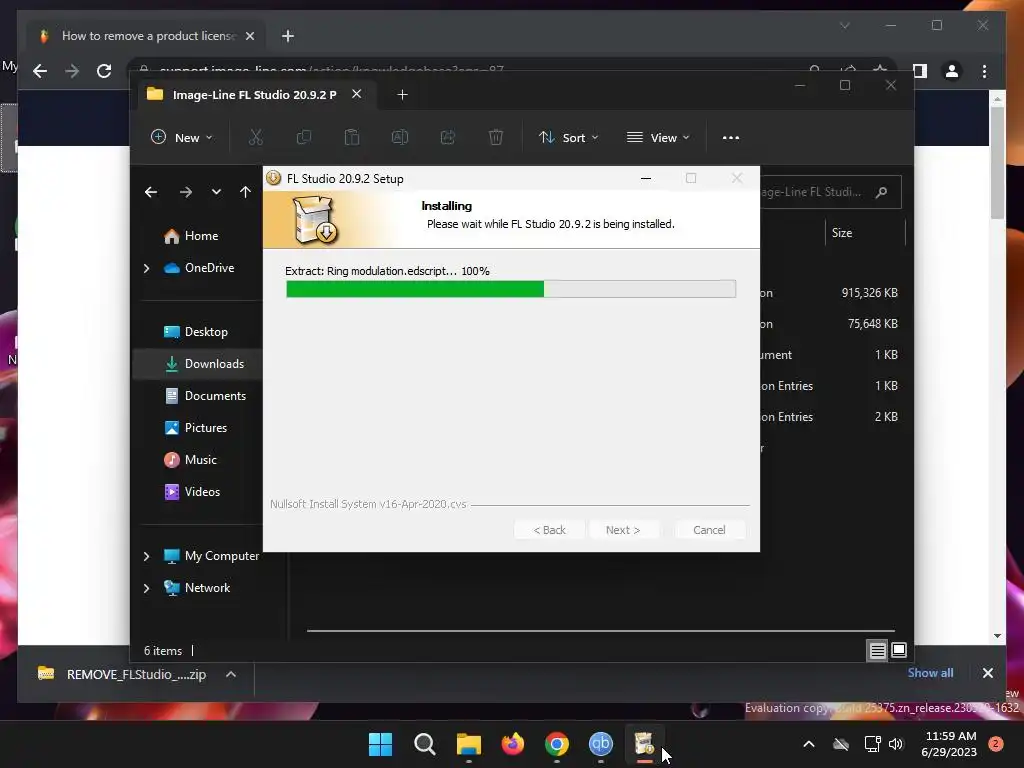Open Chrome from the taskbar
The height and width of the screenshot is (768, 1024).
[x=556, y=744]
